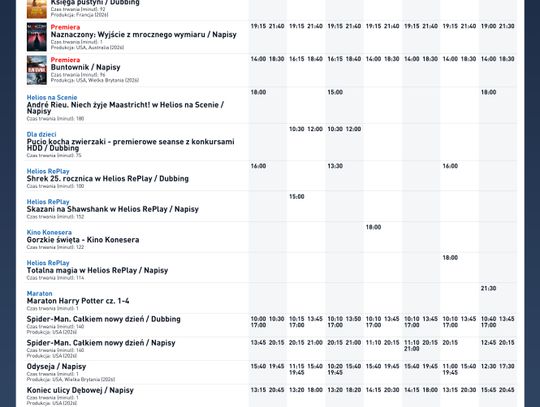The image size is (540, 407).
Task: Select the 10:40 Spider-Man Dubbing showtime
Action: coord(488,319)
